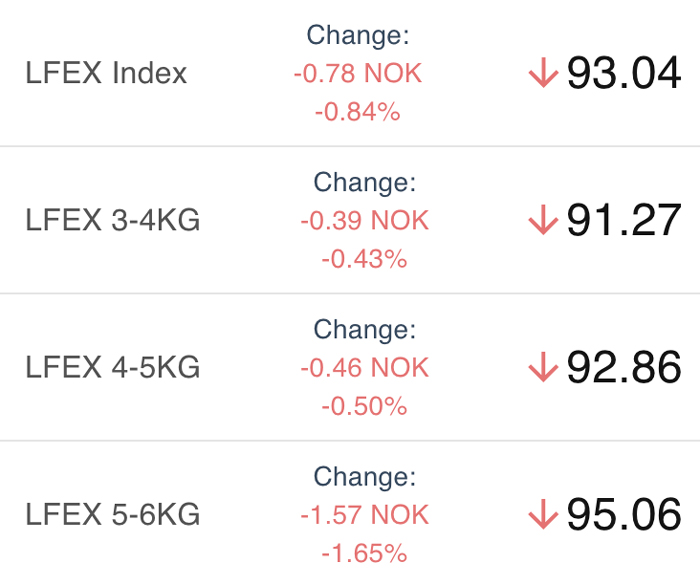Open the LFEX Index row

coord(350,73)
